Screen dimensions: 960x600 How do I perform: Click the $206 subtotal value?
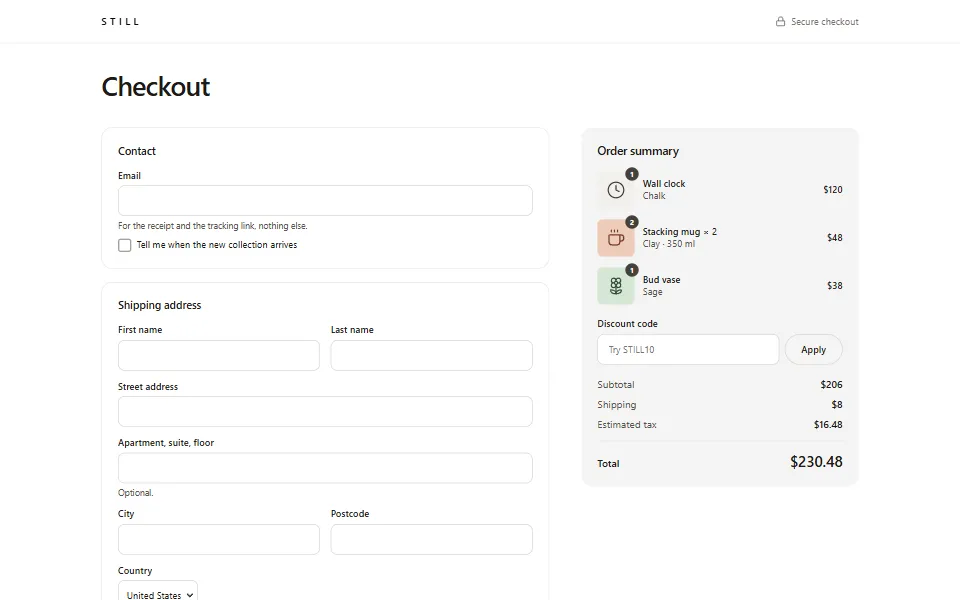tap(831, 384)
